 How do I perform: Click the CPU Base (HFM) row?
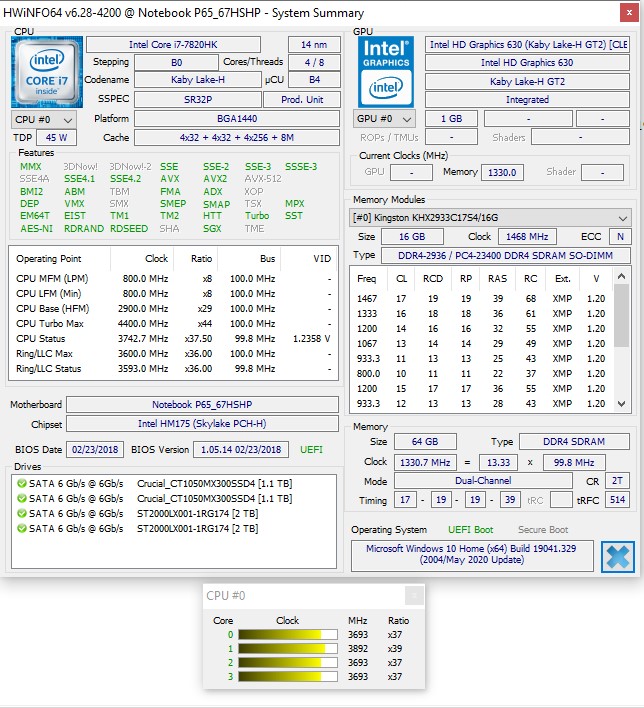[x=173, y=309]
